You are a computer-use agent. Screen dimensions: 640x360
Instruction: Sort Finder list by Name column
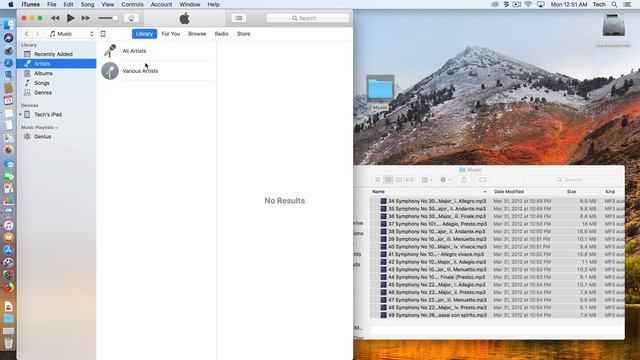430,192
